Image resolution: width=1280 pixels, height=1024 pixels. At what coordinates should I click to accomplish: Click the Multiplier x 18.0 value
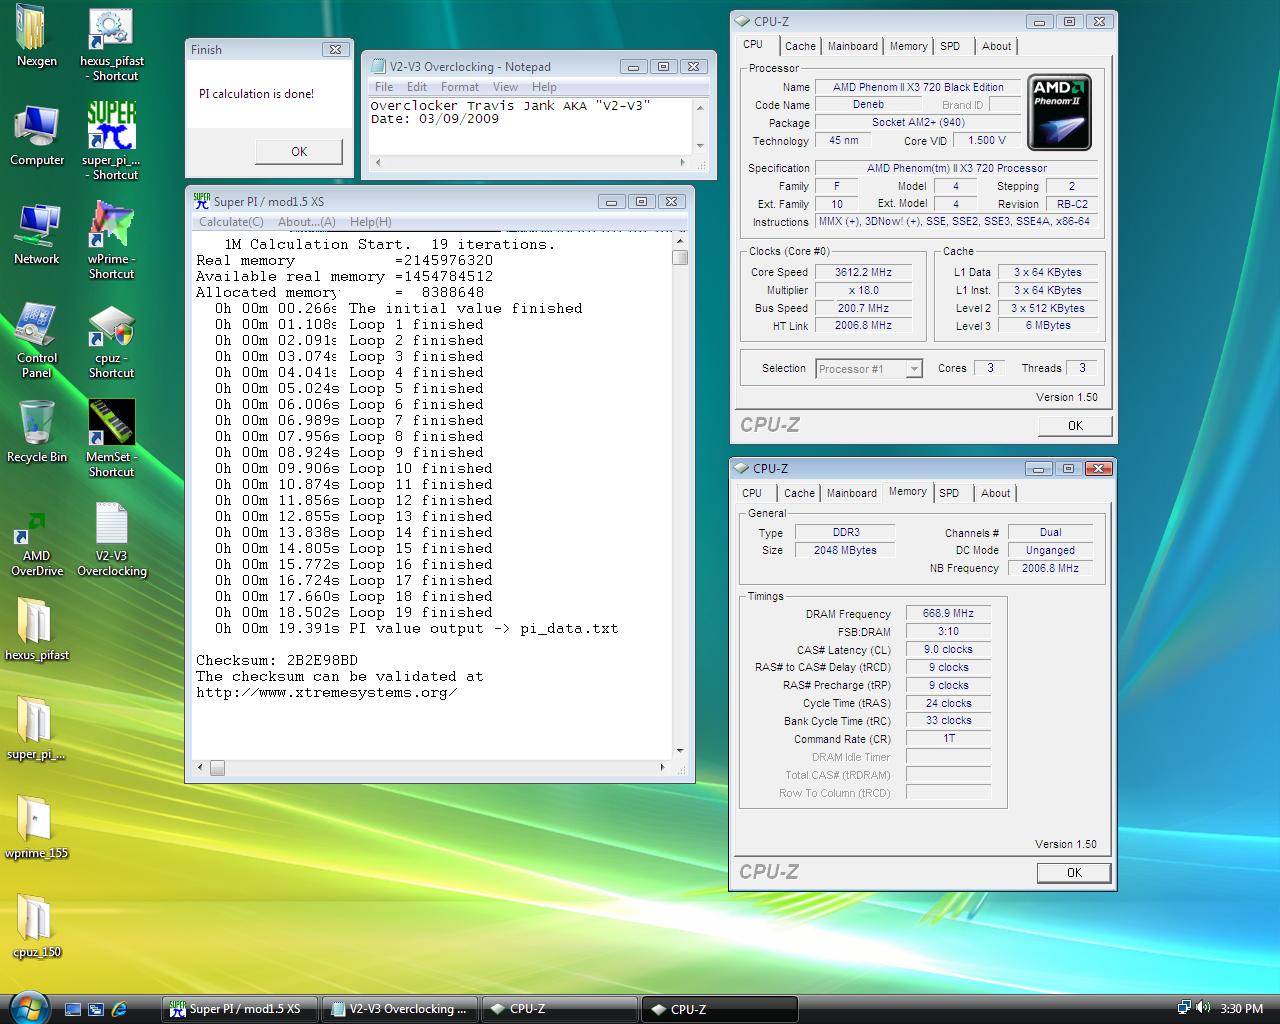point(864,290)
